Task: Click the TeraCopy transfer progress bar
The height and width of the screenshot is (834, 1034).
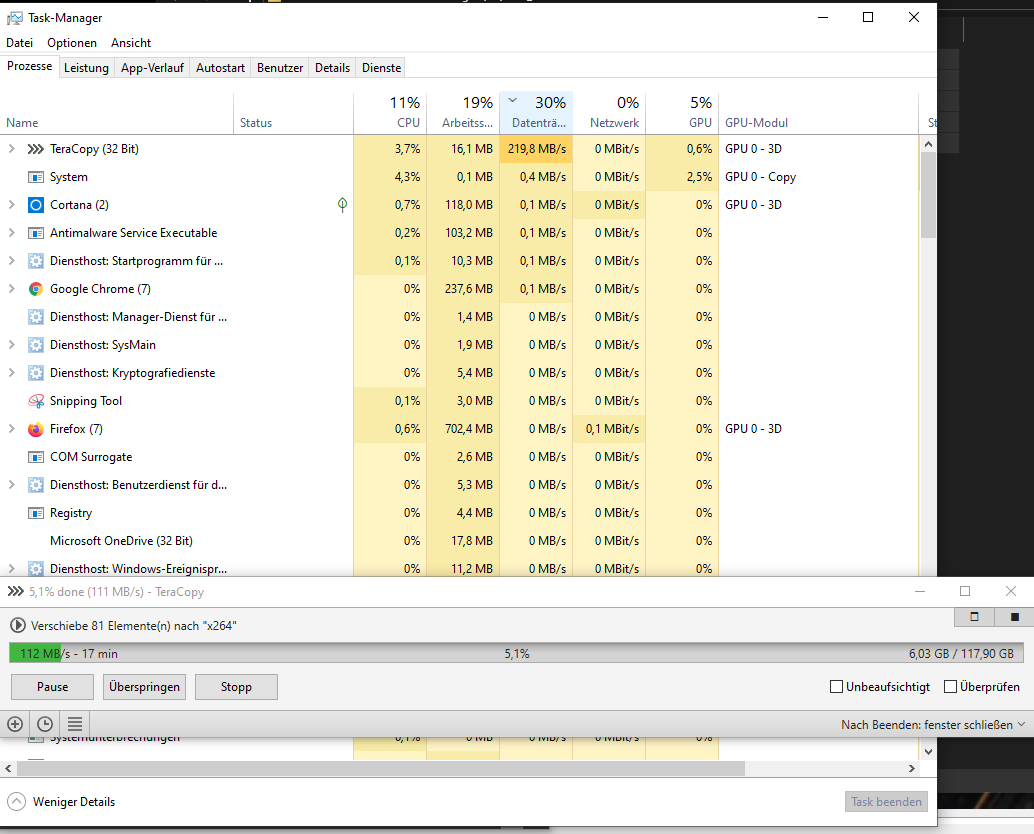Action: click(516, 653)
